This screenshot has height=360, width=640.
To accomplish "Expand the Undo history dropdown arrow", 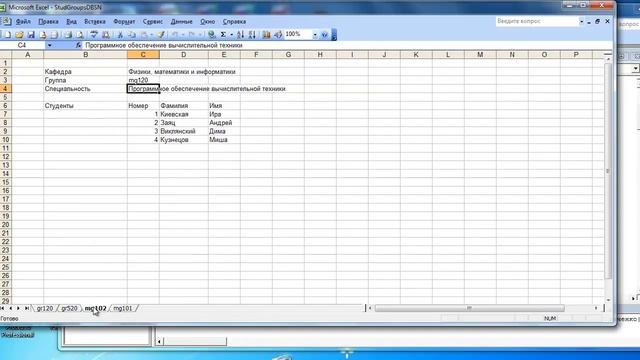I will (x=182, y=35).
